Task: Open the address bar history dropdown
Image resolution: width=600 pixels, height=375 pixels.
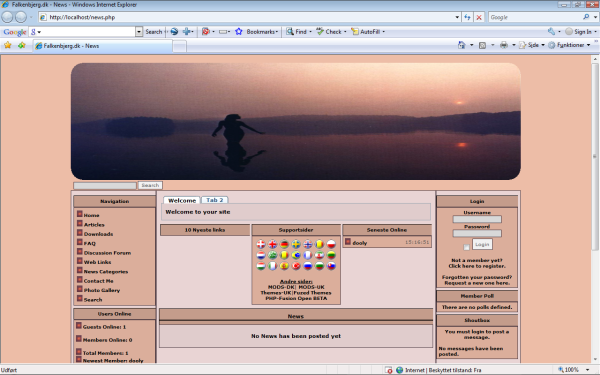Action: (457, 17)
